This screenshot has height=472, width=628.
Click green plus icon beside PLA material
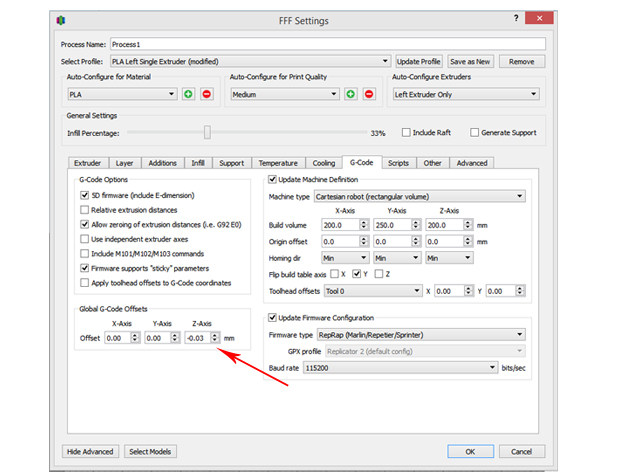(x=188, y=94)
